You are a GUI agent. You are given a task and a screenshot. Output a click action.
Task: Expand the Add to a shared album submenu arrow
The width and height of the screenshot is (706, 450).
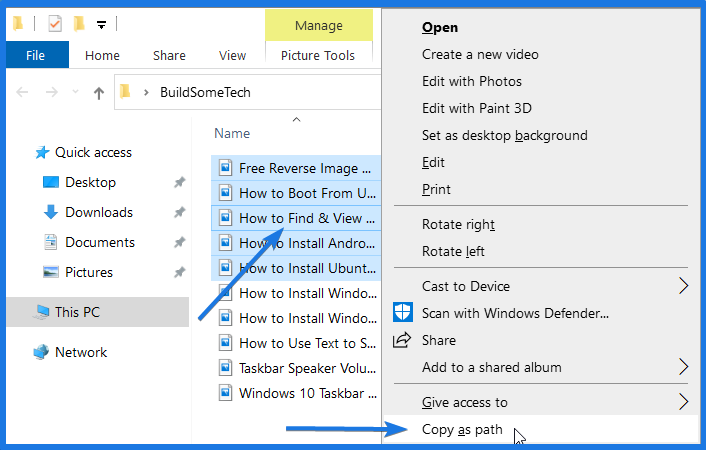click(683, 367)
